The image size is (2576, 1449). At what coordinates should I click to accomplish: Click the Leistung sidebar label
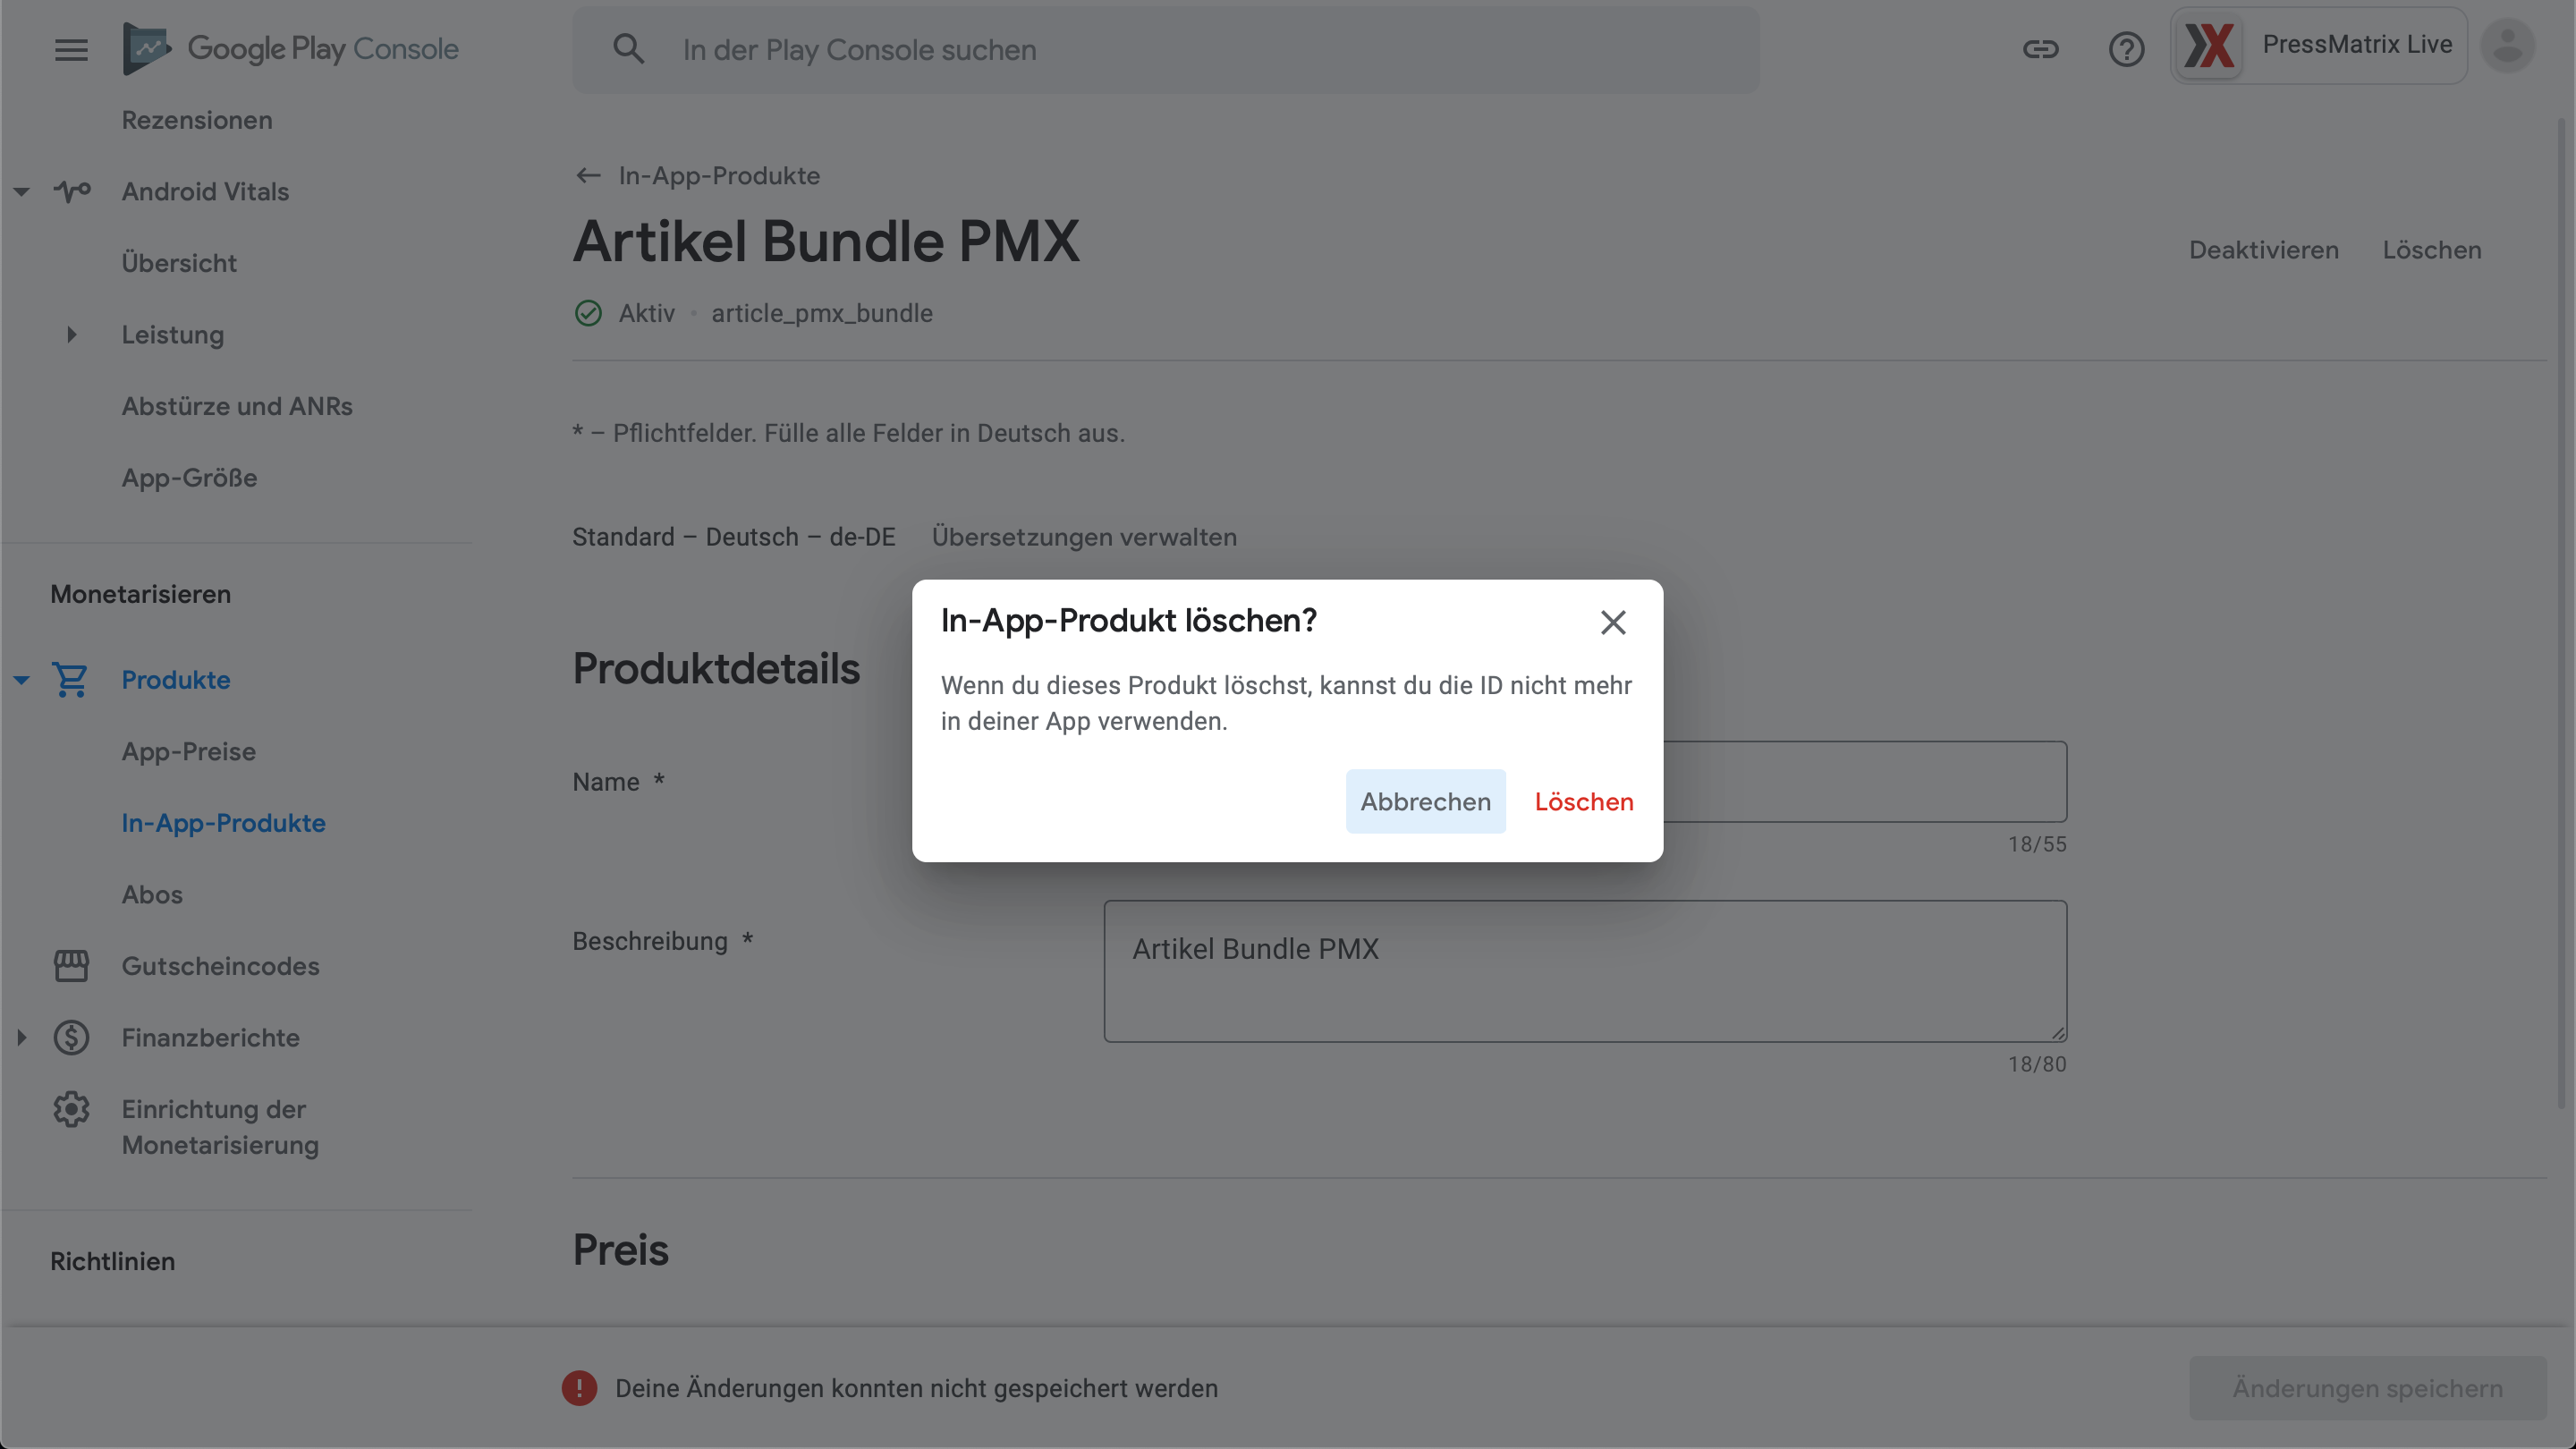pos(173,335)
